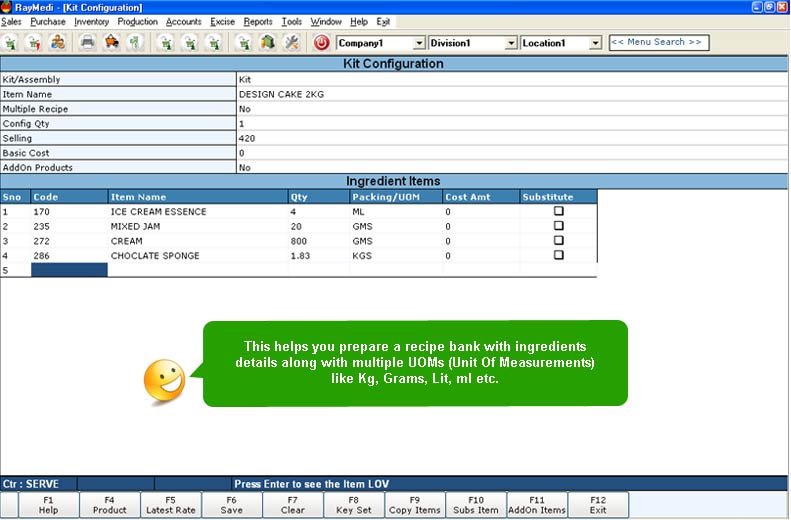Screen dimensions: 791x520
Task: Click the cart icon with red marker
Action: pos(34,42)
